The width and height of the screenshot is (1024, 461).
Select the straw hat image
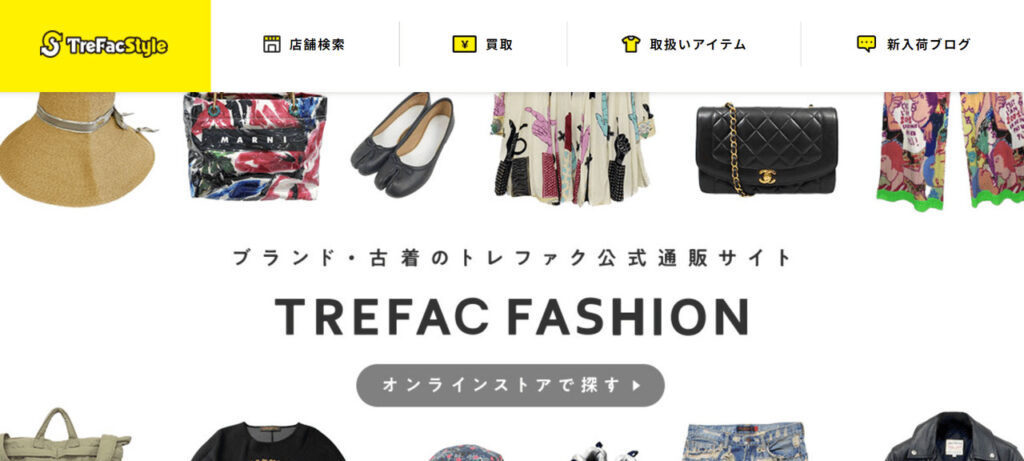click(78, 150)
